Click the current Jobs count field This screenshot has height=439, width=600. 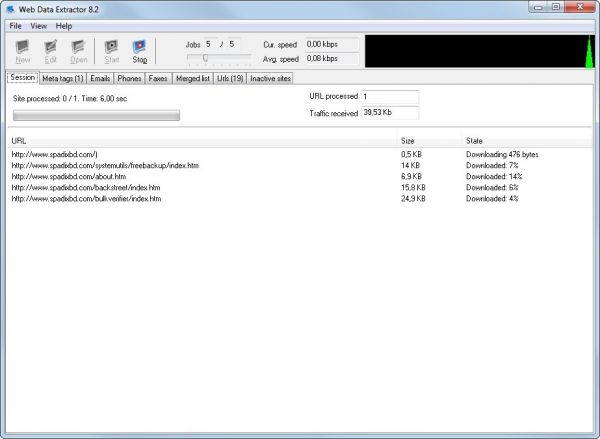(210, 44)
